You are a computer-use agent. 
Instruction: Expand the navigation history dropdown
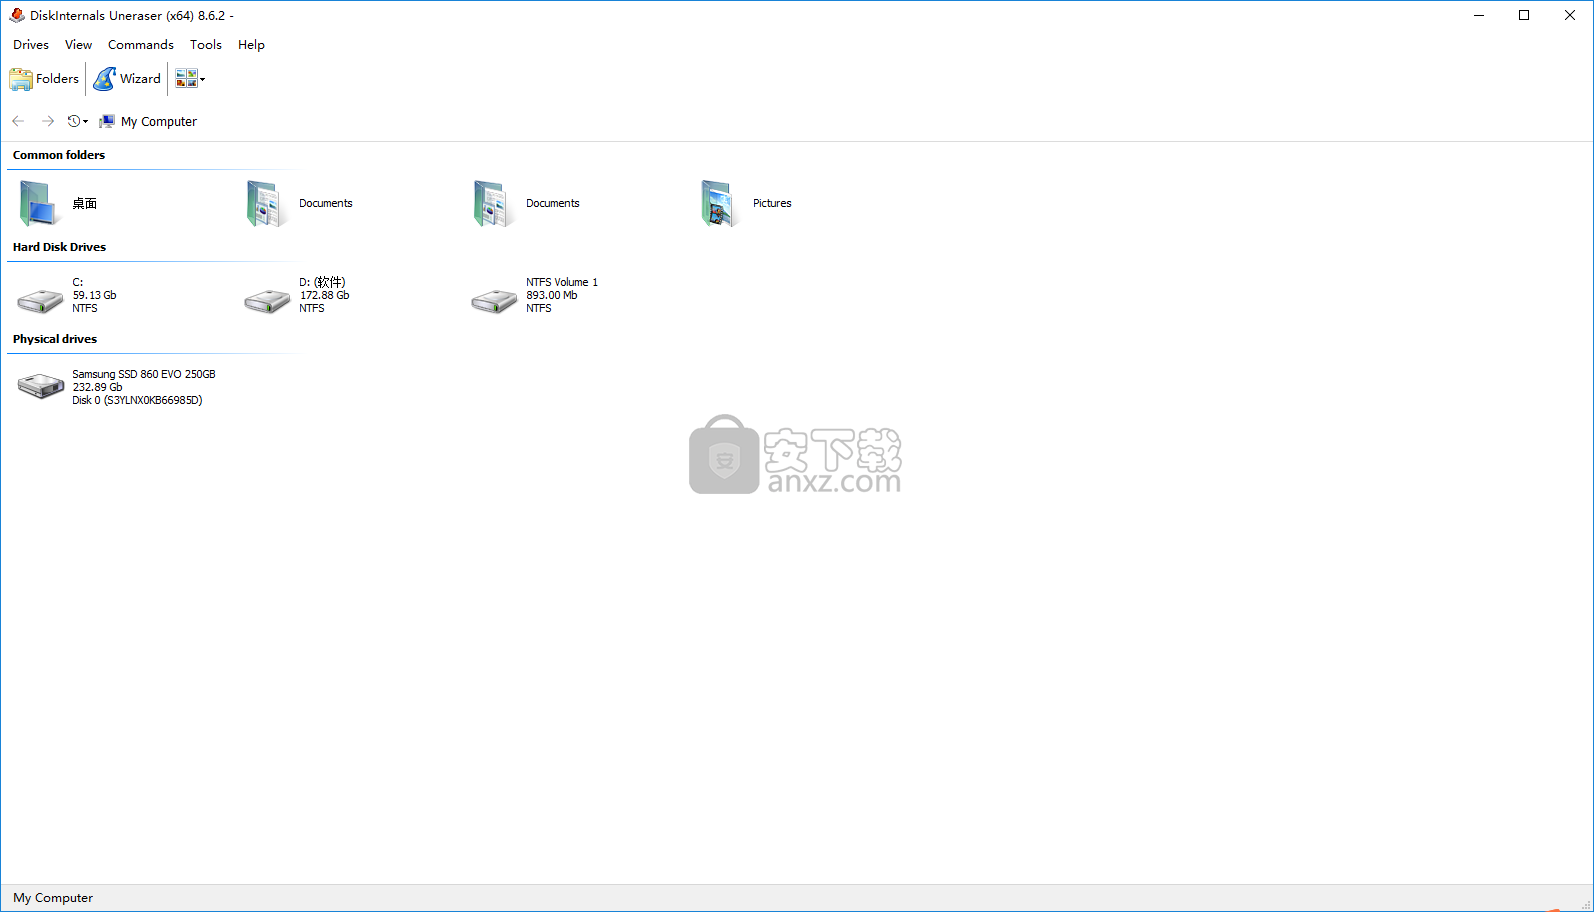point(78,121)
